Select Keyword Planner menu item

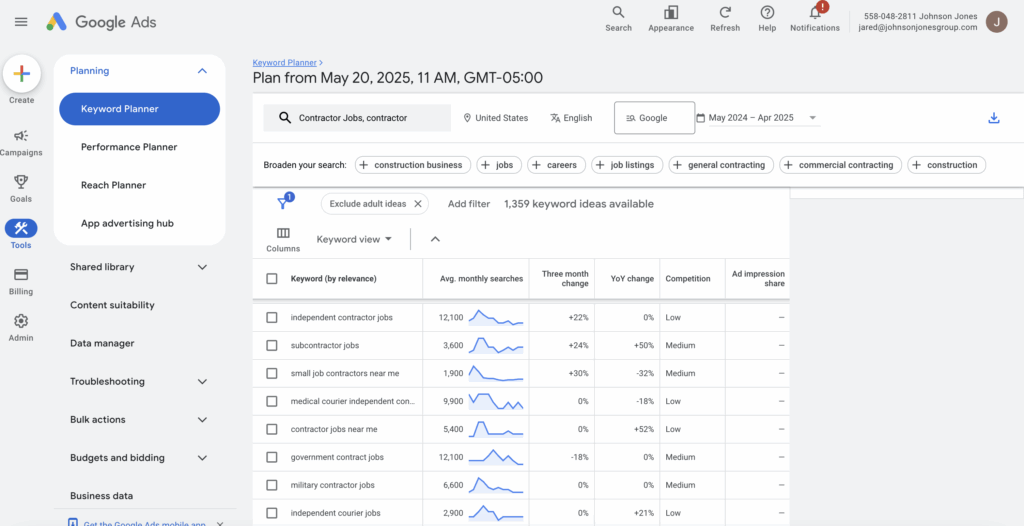click(x=139, y=109)
